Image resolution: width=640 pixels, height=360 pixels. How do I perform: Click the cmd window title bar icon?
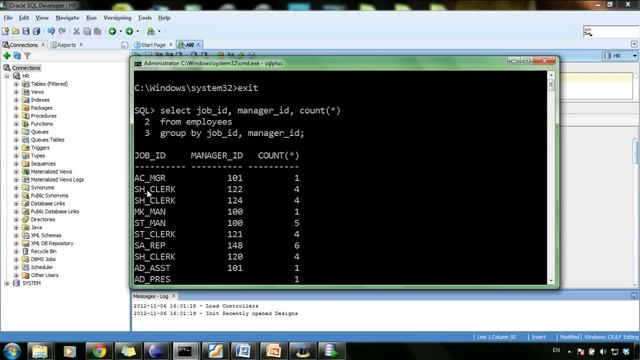tap(138, 64)
